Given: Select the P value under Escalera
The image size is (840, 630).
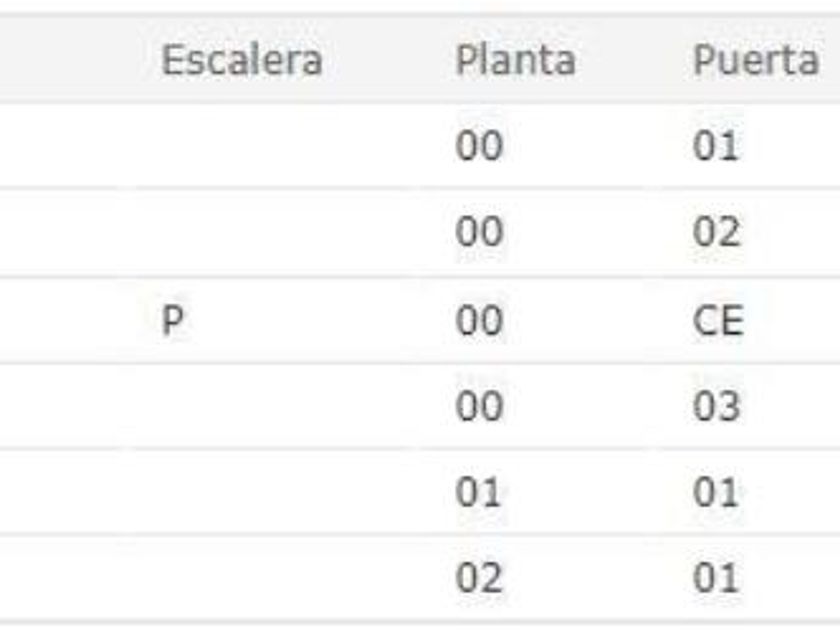Looking at the screenshot, I should coord(171,321).
